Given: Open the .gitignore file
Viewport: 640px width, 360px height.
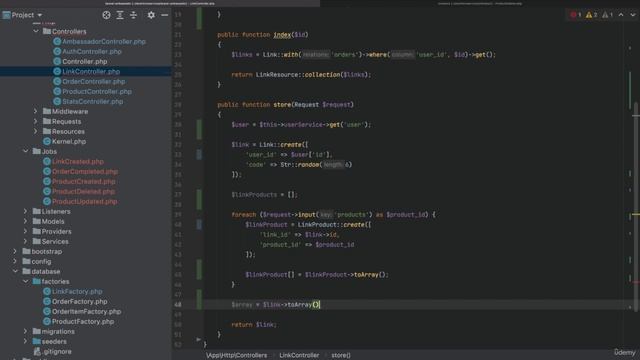Looking at the screenshot, I should click(x=57, y=351).
